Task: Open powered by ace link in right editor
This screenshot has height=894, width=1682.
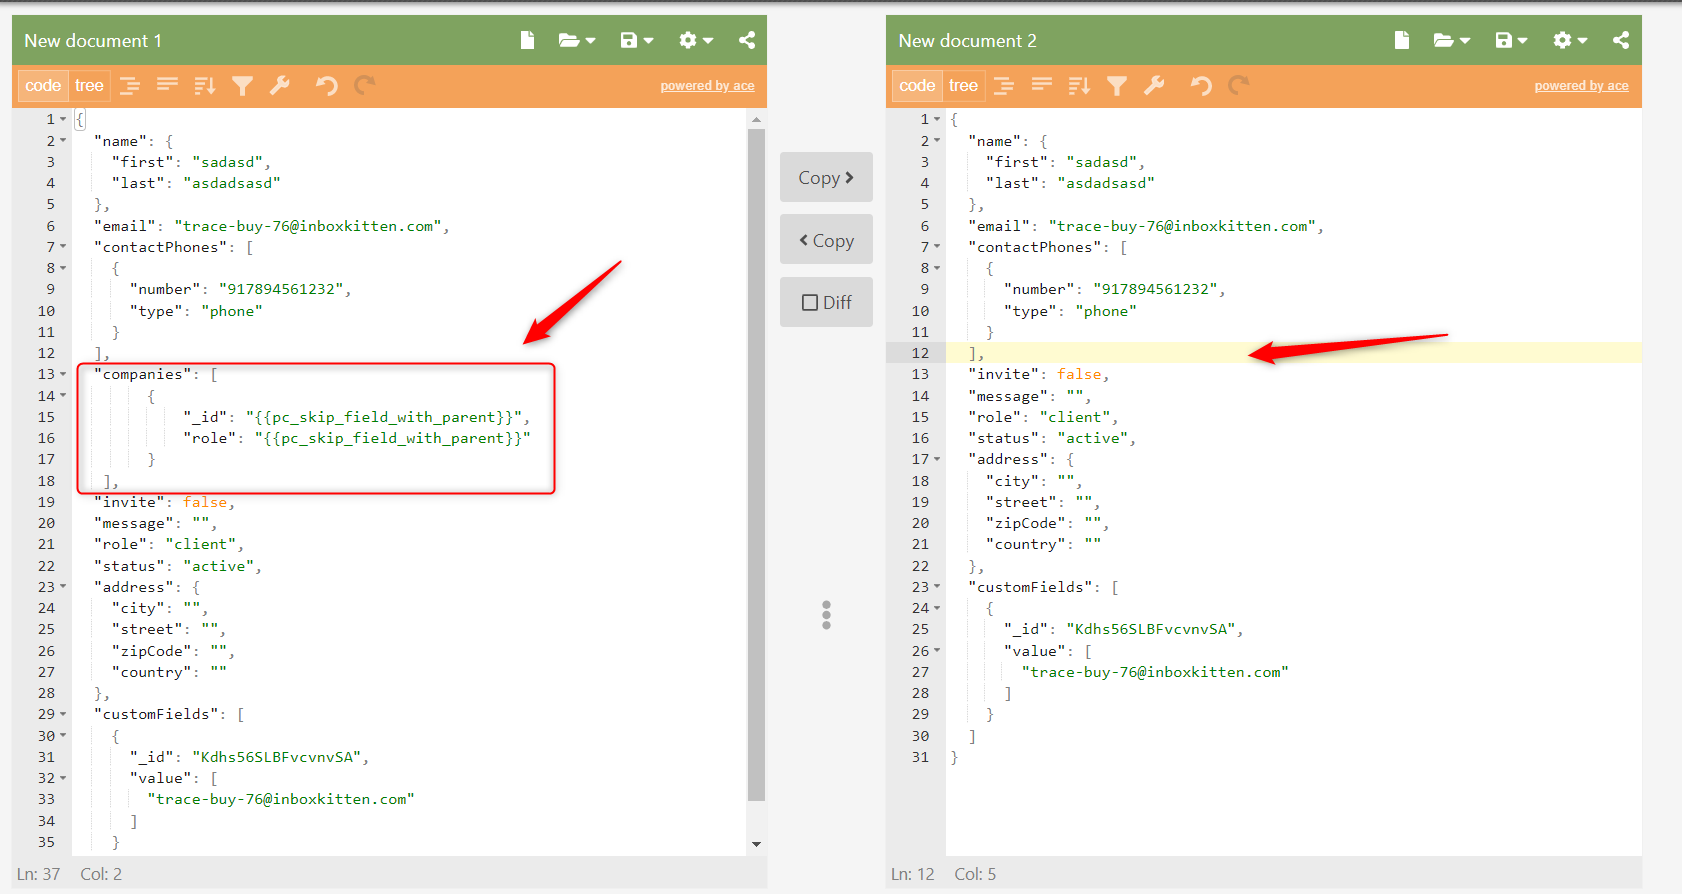Action: pyautogui.click(x=1581, y=86)
